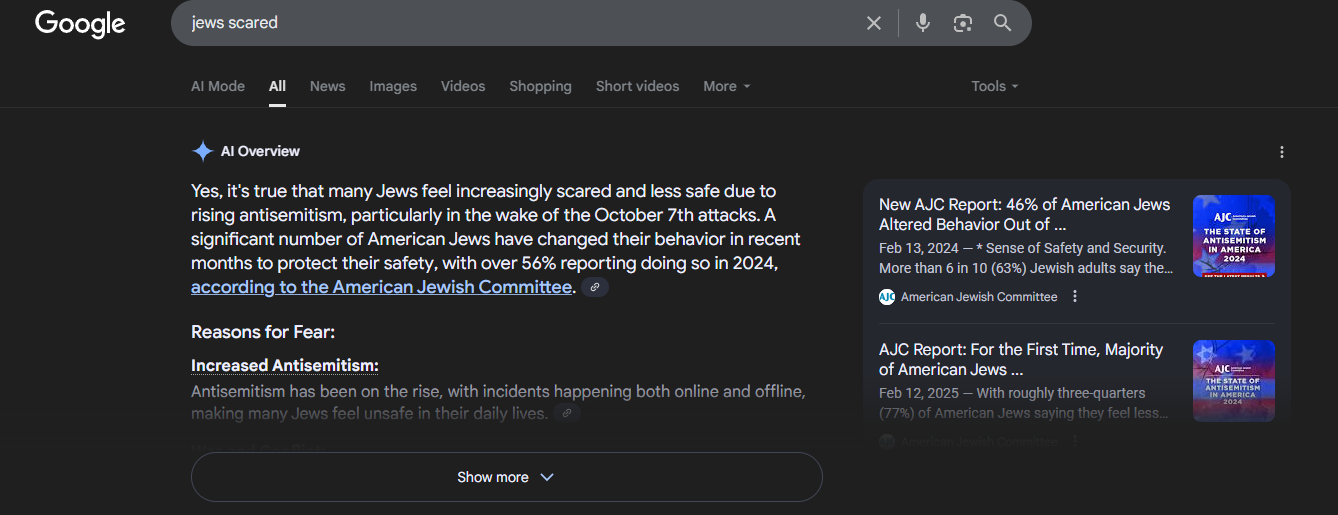Open the Images tab
Viewport: 1338px width, 515px height.
[x=393, y=86]
